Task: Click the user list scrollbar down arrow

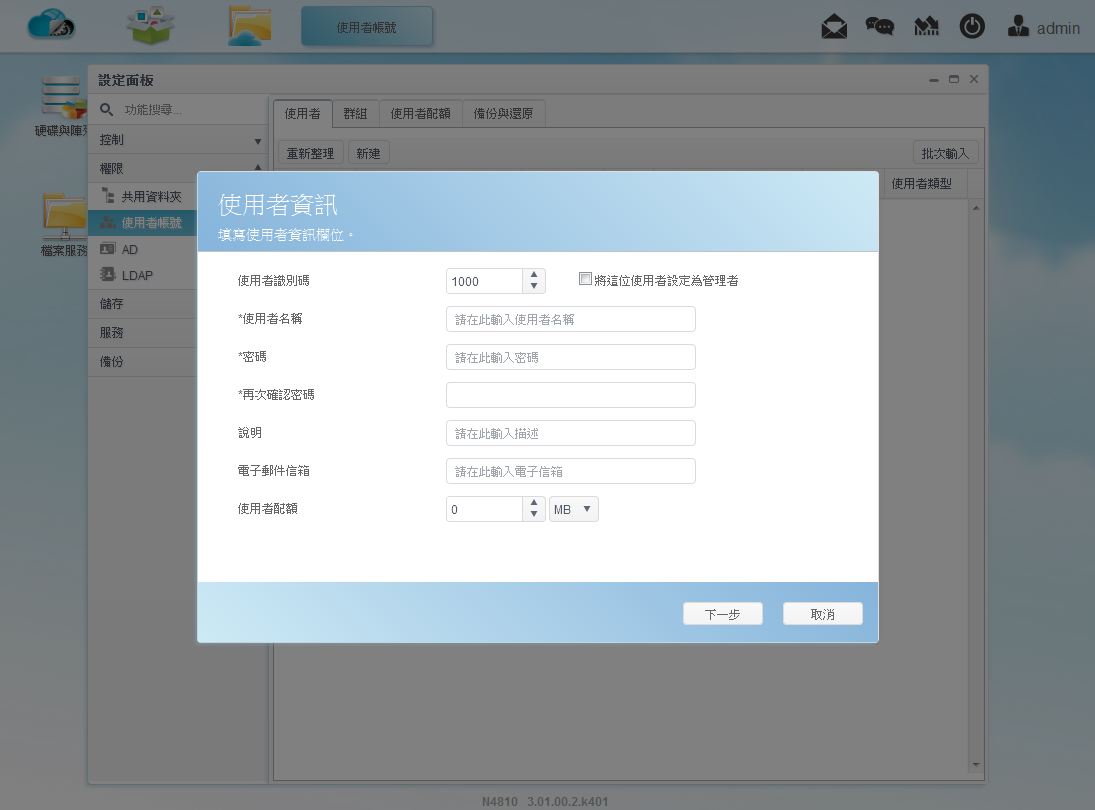Action: point(976,765)
